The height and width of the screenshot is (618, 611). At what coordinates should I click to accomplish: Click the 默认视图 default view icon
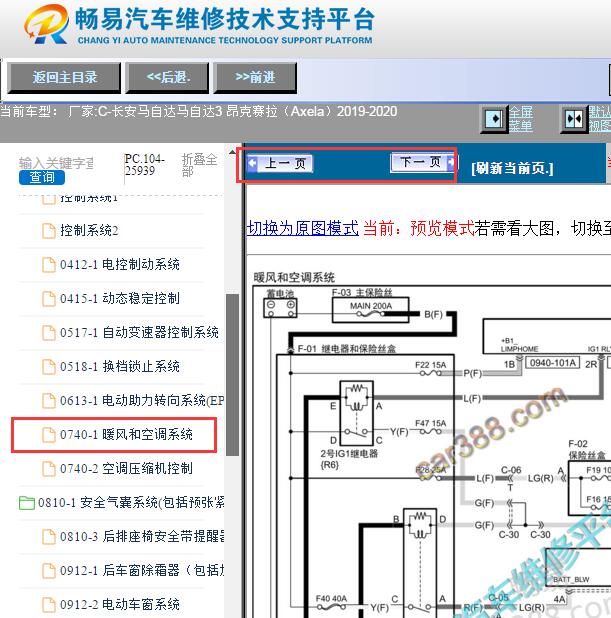click(x=574, y=119)
